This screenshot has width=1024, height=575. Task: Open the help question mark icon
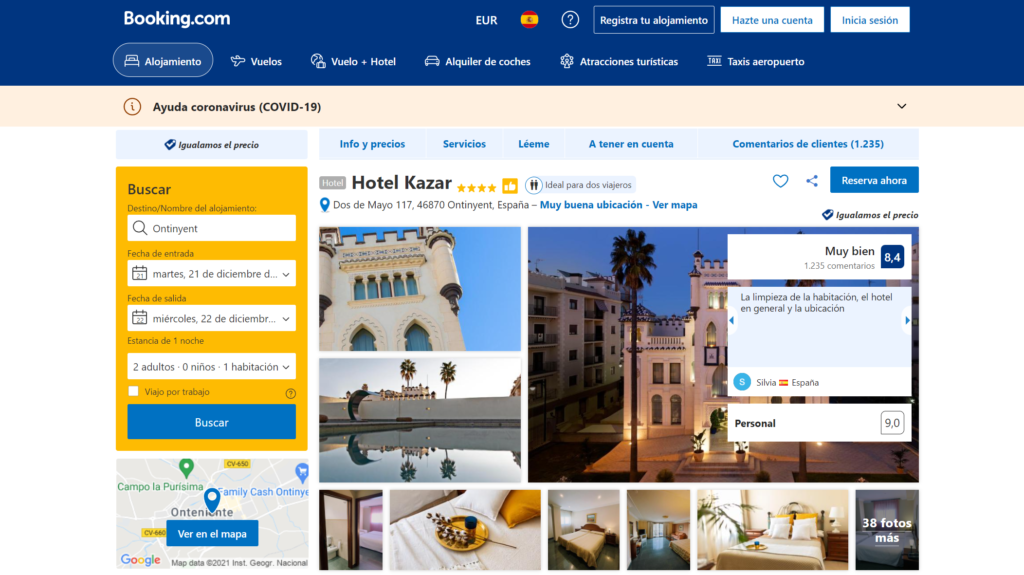[x=570, y=20]
